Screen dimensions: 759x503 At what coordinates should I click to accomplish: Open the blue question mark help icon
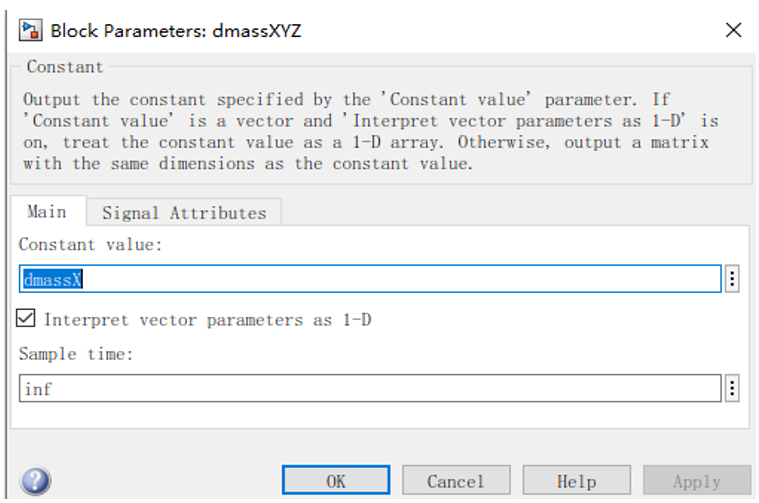point(35,481)
